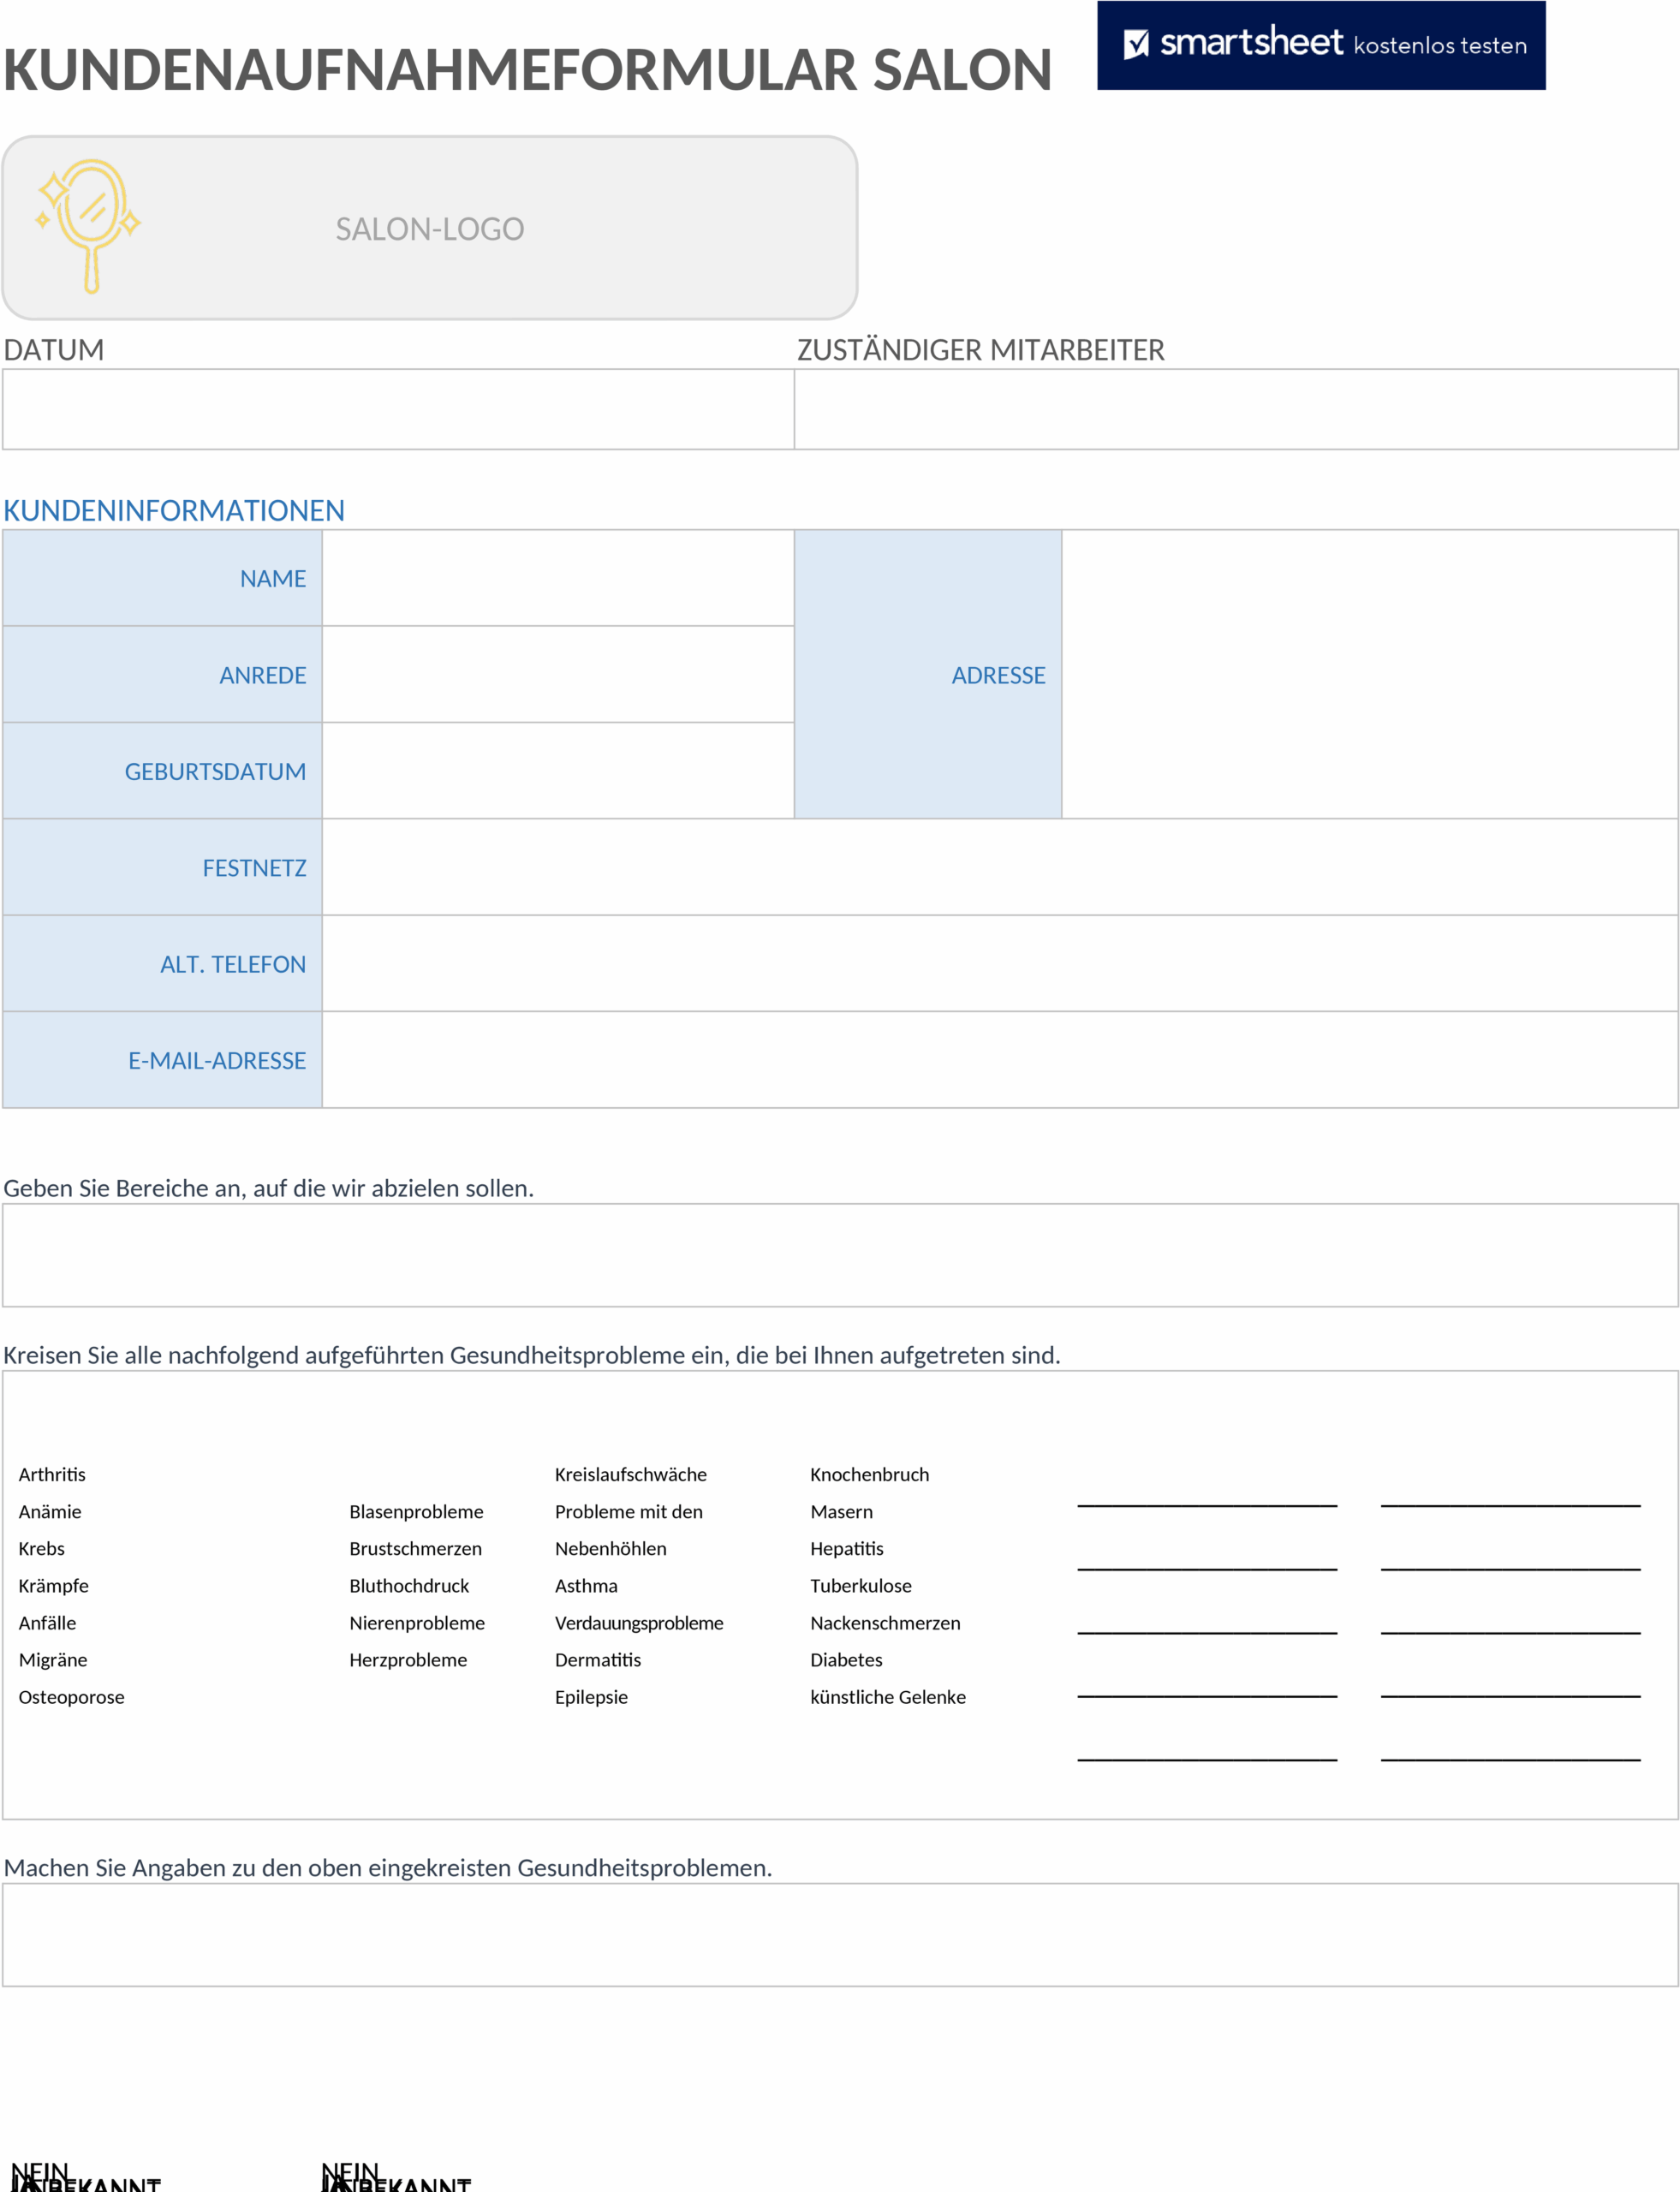Click the word Hepatitis

pyautogui.click(x=847, y=1549)
